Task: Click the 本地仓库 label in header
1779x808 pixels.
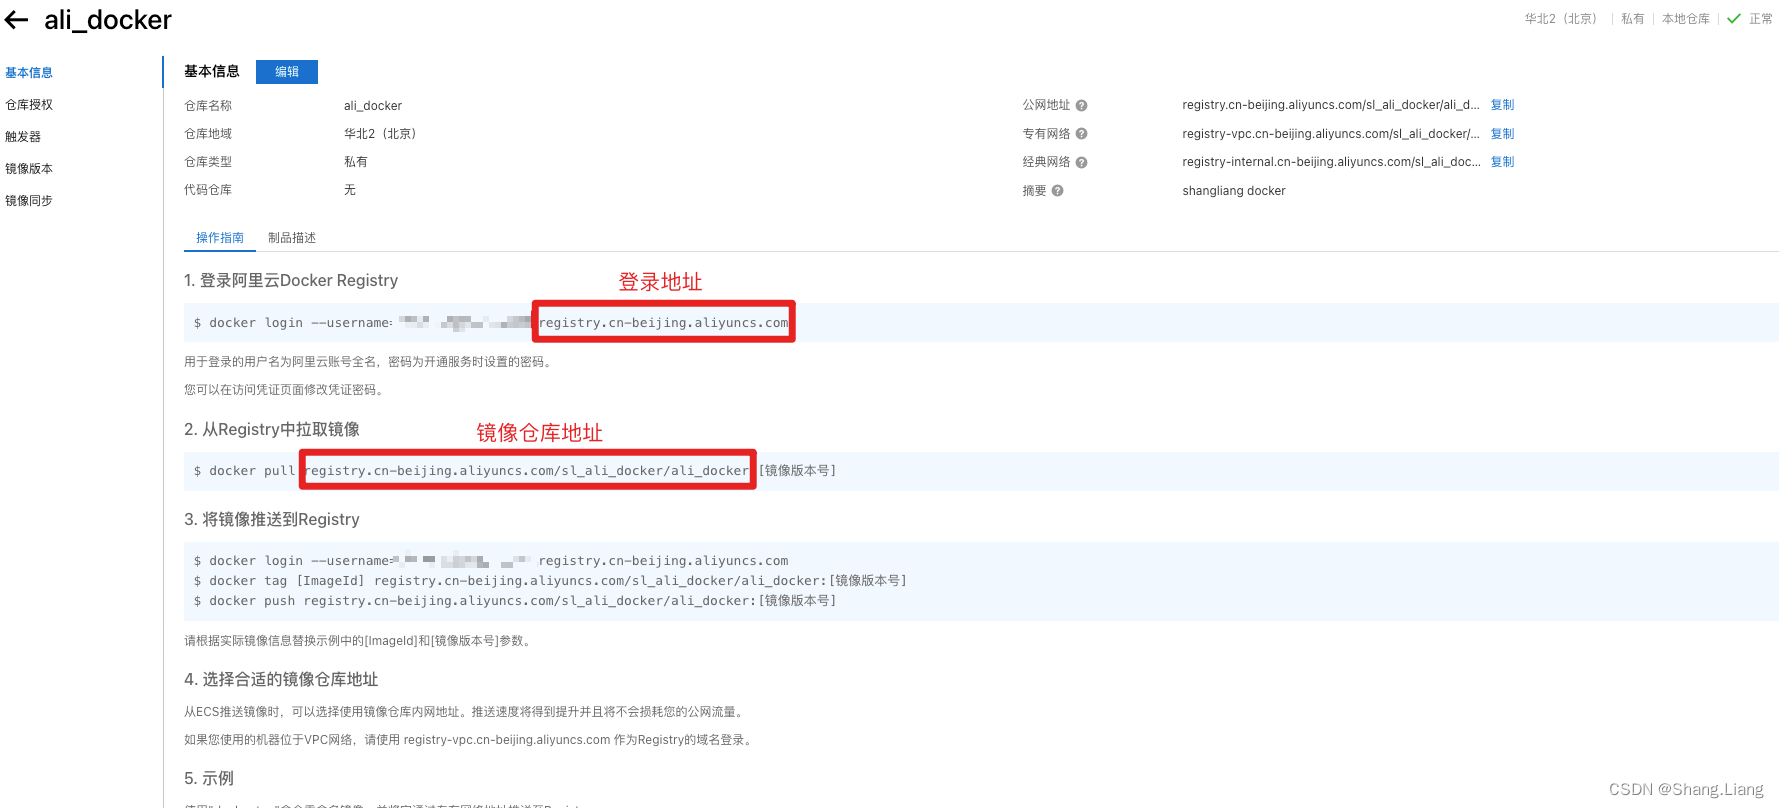Action: coord(1686,19)
